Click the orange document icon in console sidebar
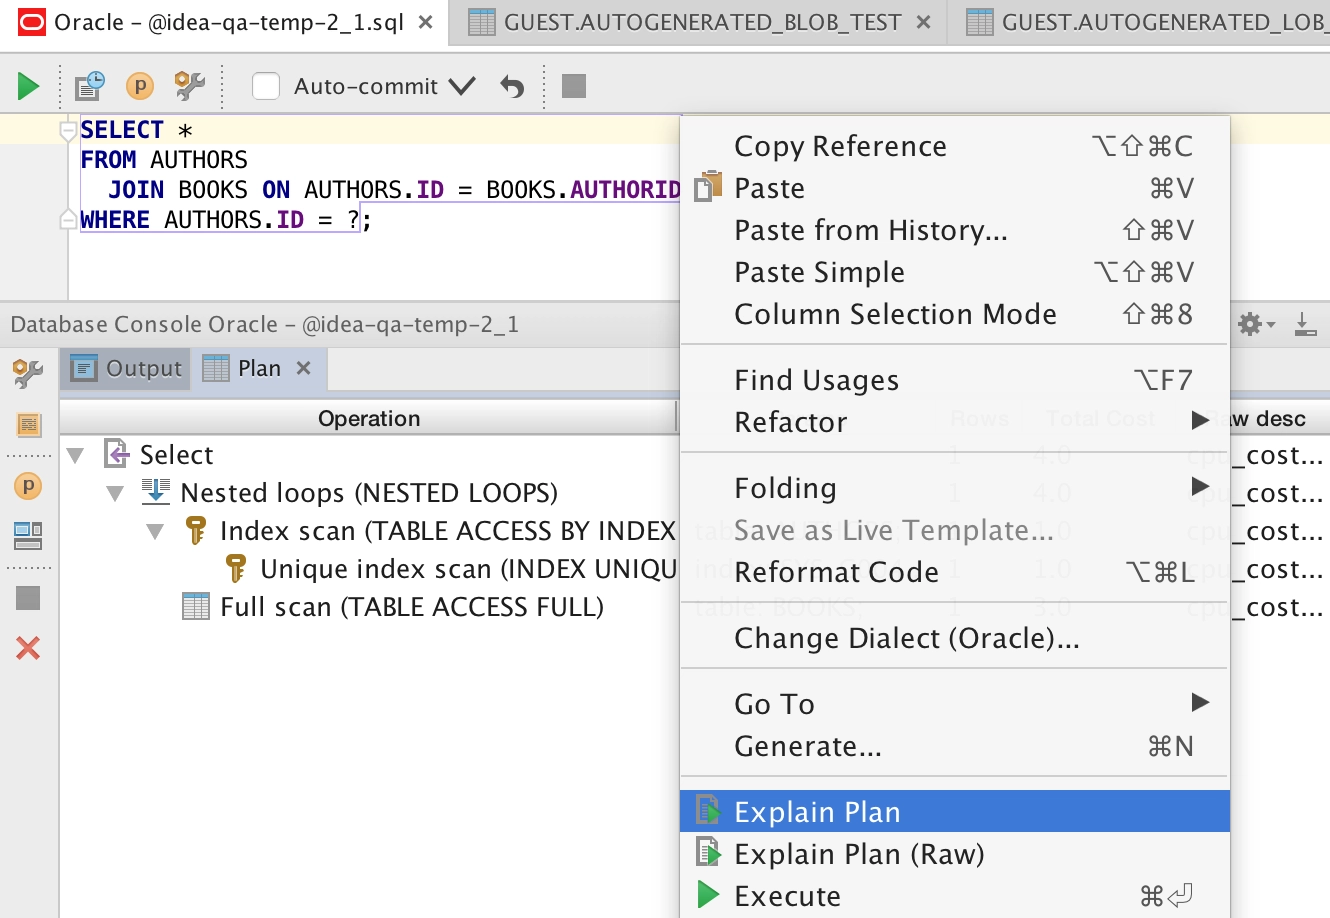Image resolution: width=1330 pixels, height=918 pixels. pos(28,425)
